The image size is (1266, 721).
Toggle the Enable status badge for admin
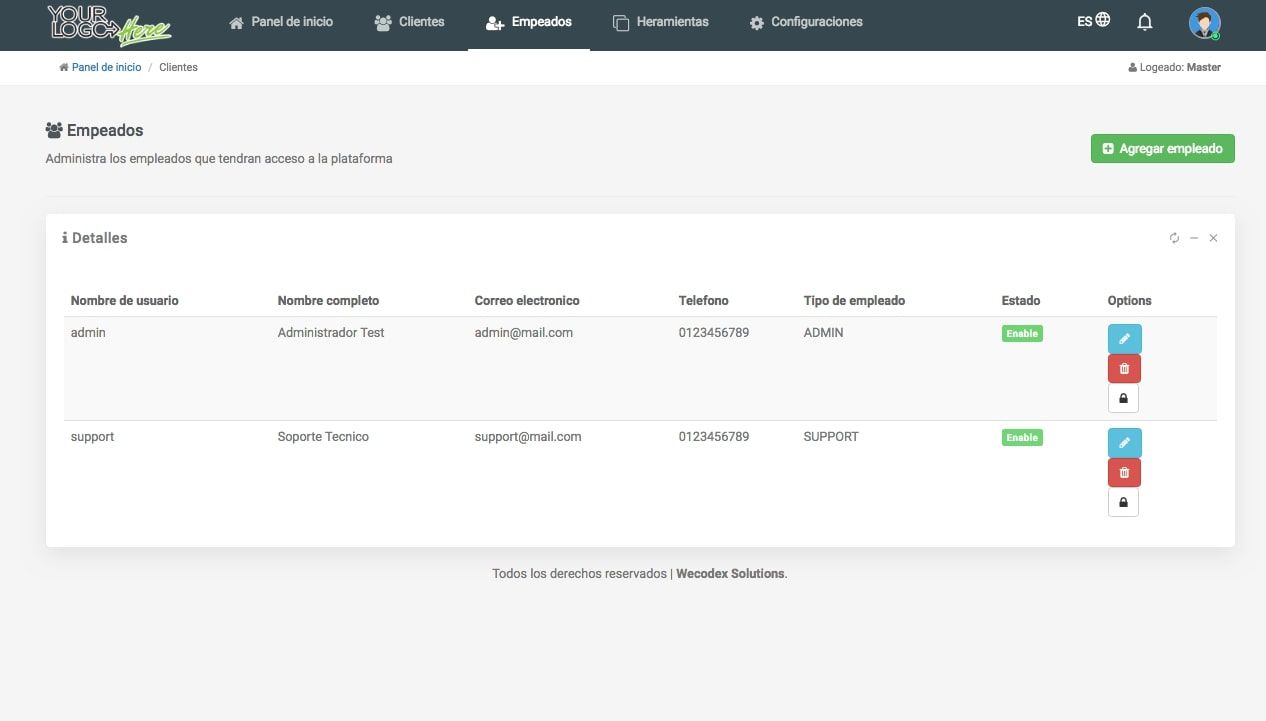[1022, 334]
